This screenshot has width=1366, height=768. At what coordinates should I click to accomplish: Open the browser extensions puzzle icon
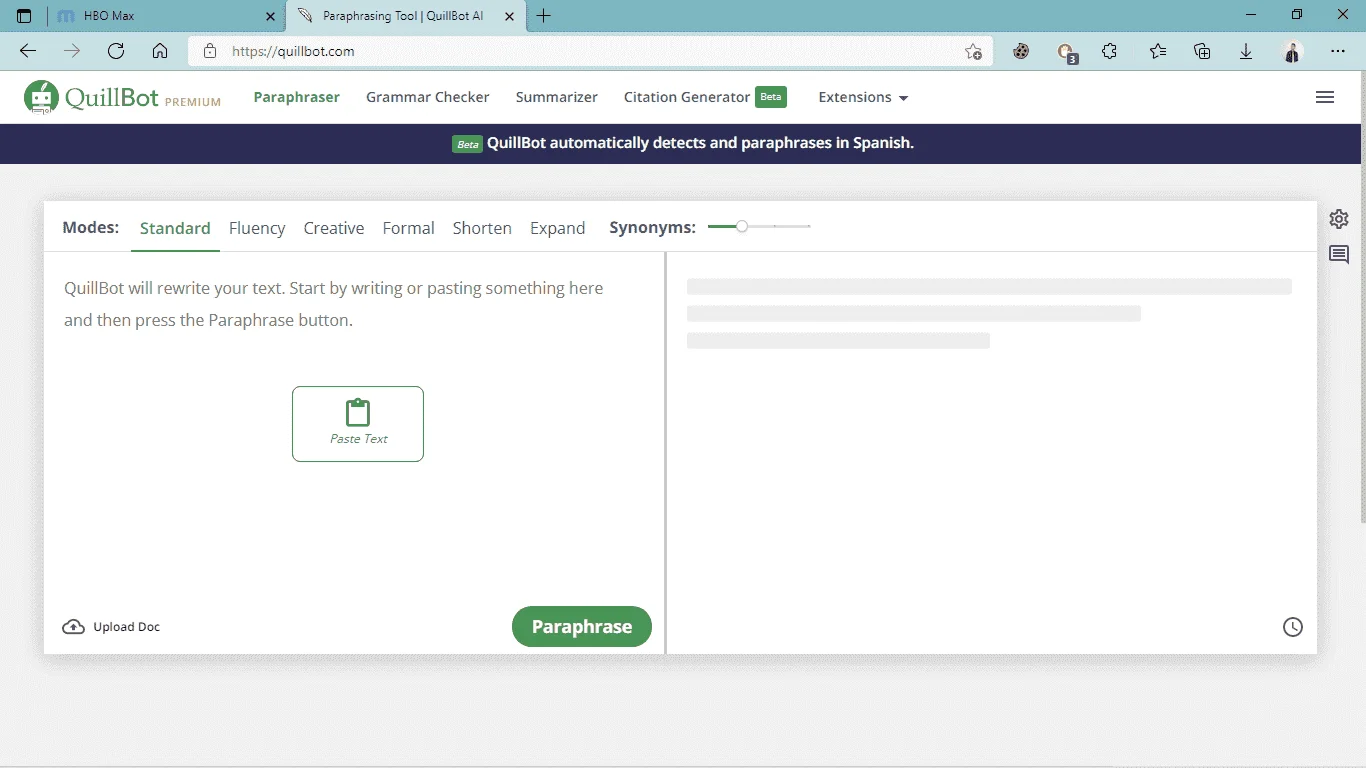tap(1109, 51)
